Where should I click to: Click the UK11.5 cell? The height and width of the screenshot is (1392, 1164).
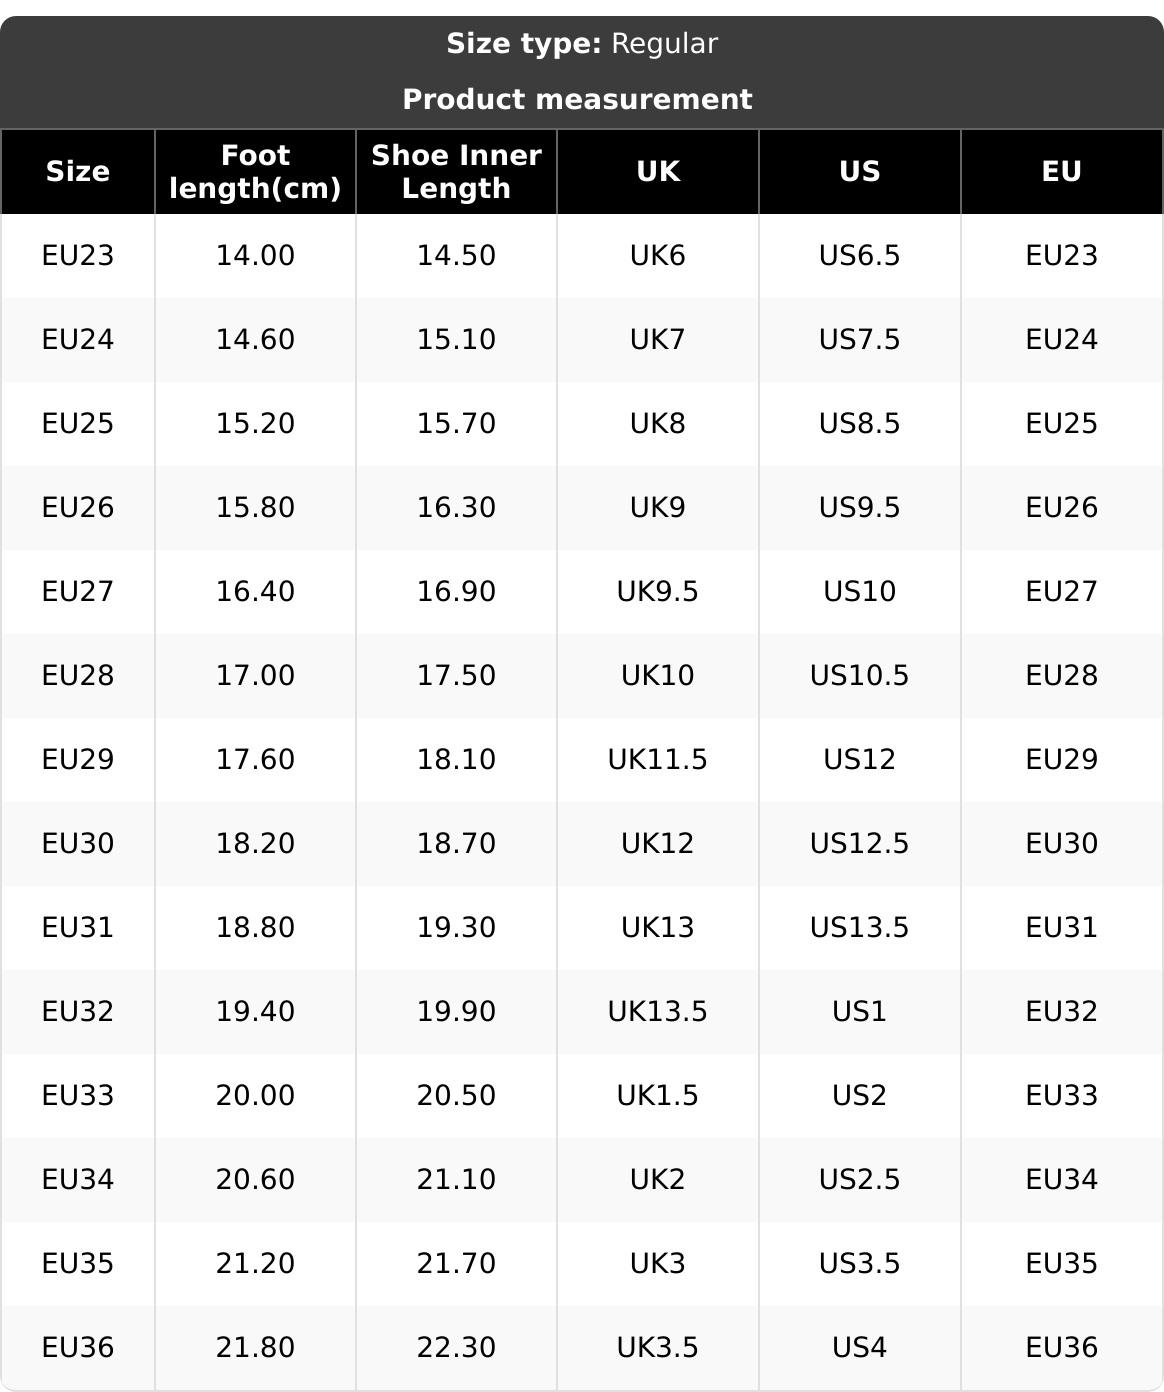pyautogui.click(x=658, y=760)
